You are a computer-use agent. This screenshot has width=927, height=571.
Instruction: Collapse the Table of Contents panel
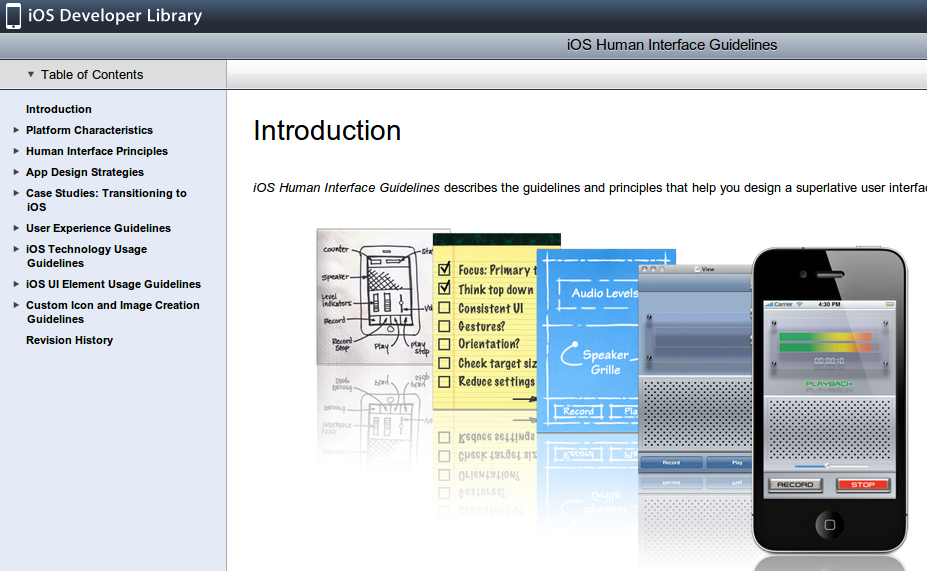click(31, 74)
